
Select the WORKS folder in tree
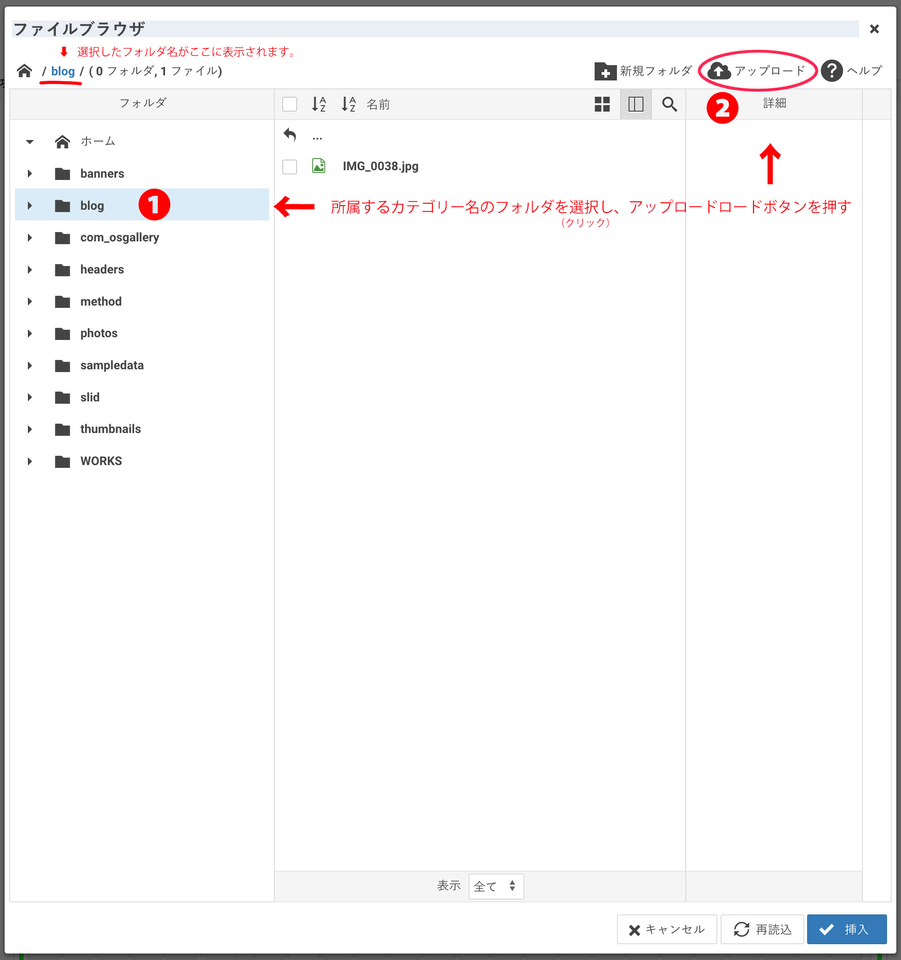click(100, 461)
